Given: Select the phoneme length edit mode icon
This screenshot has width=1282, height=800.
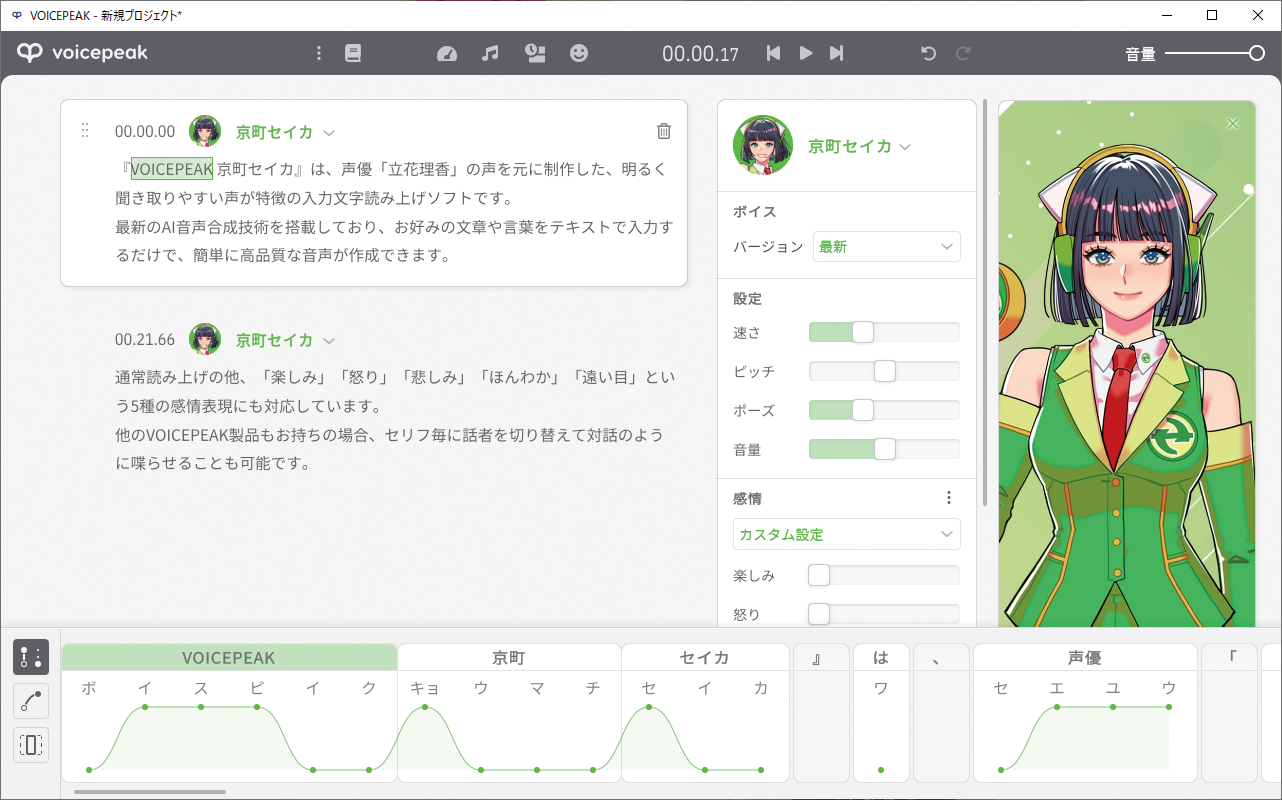Looking at the screenshot, I should (x=31, y=745).
